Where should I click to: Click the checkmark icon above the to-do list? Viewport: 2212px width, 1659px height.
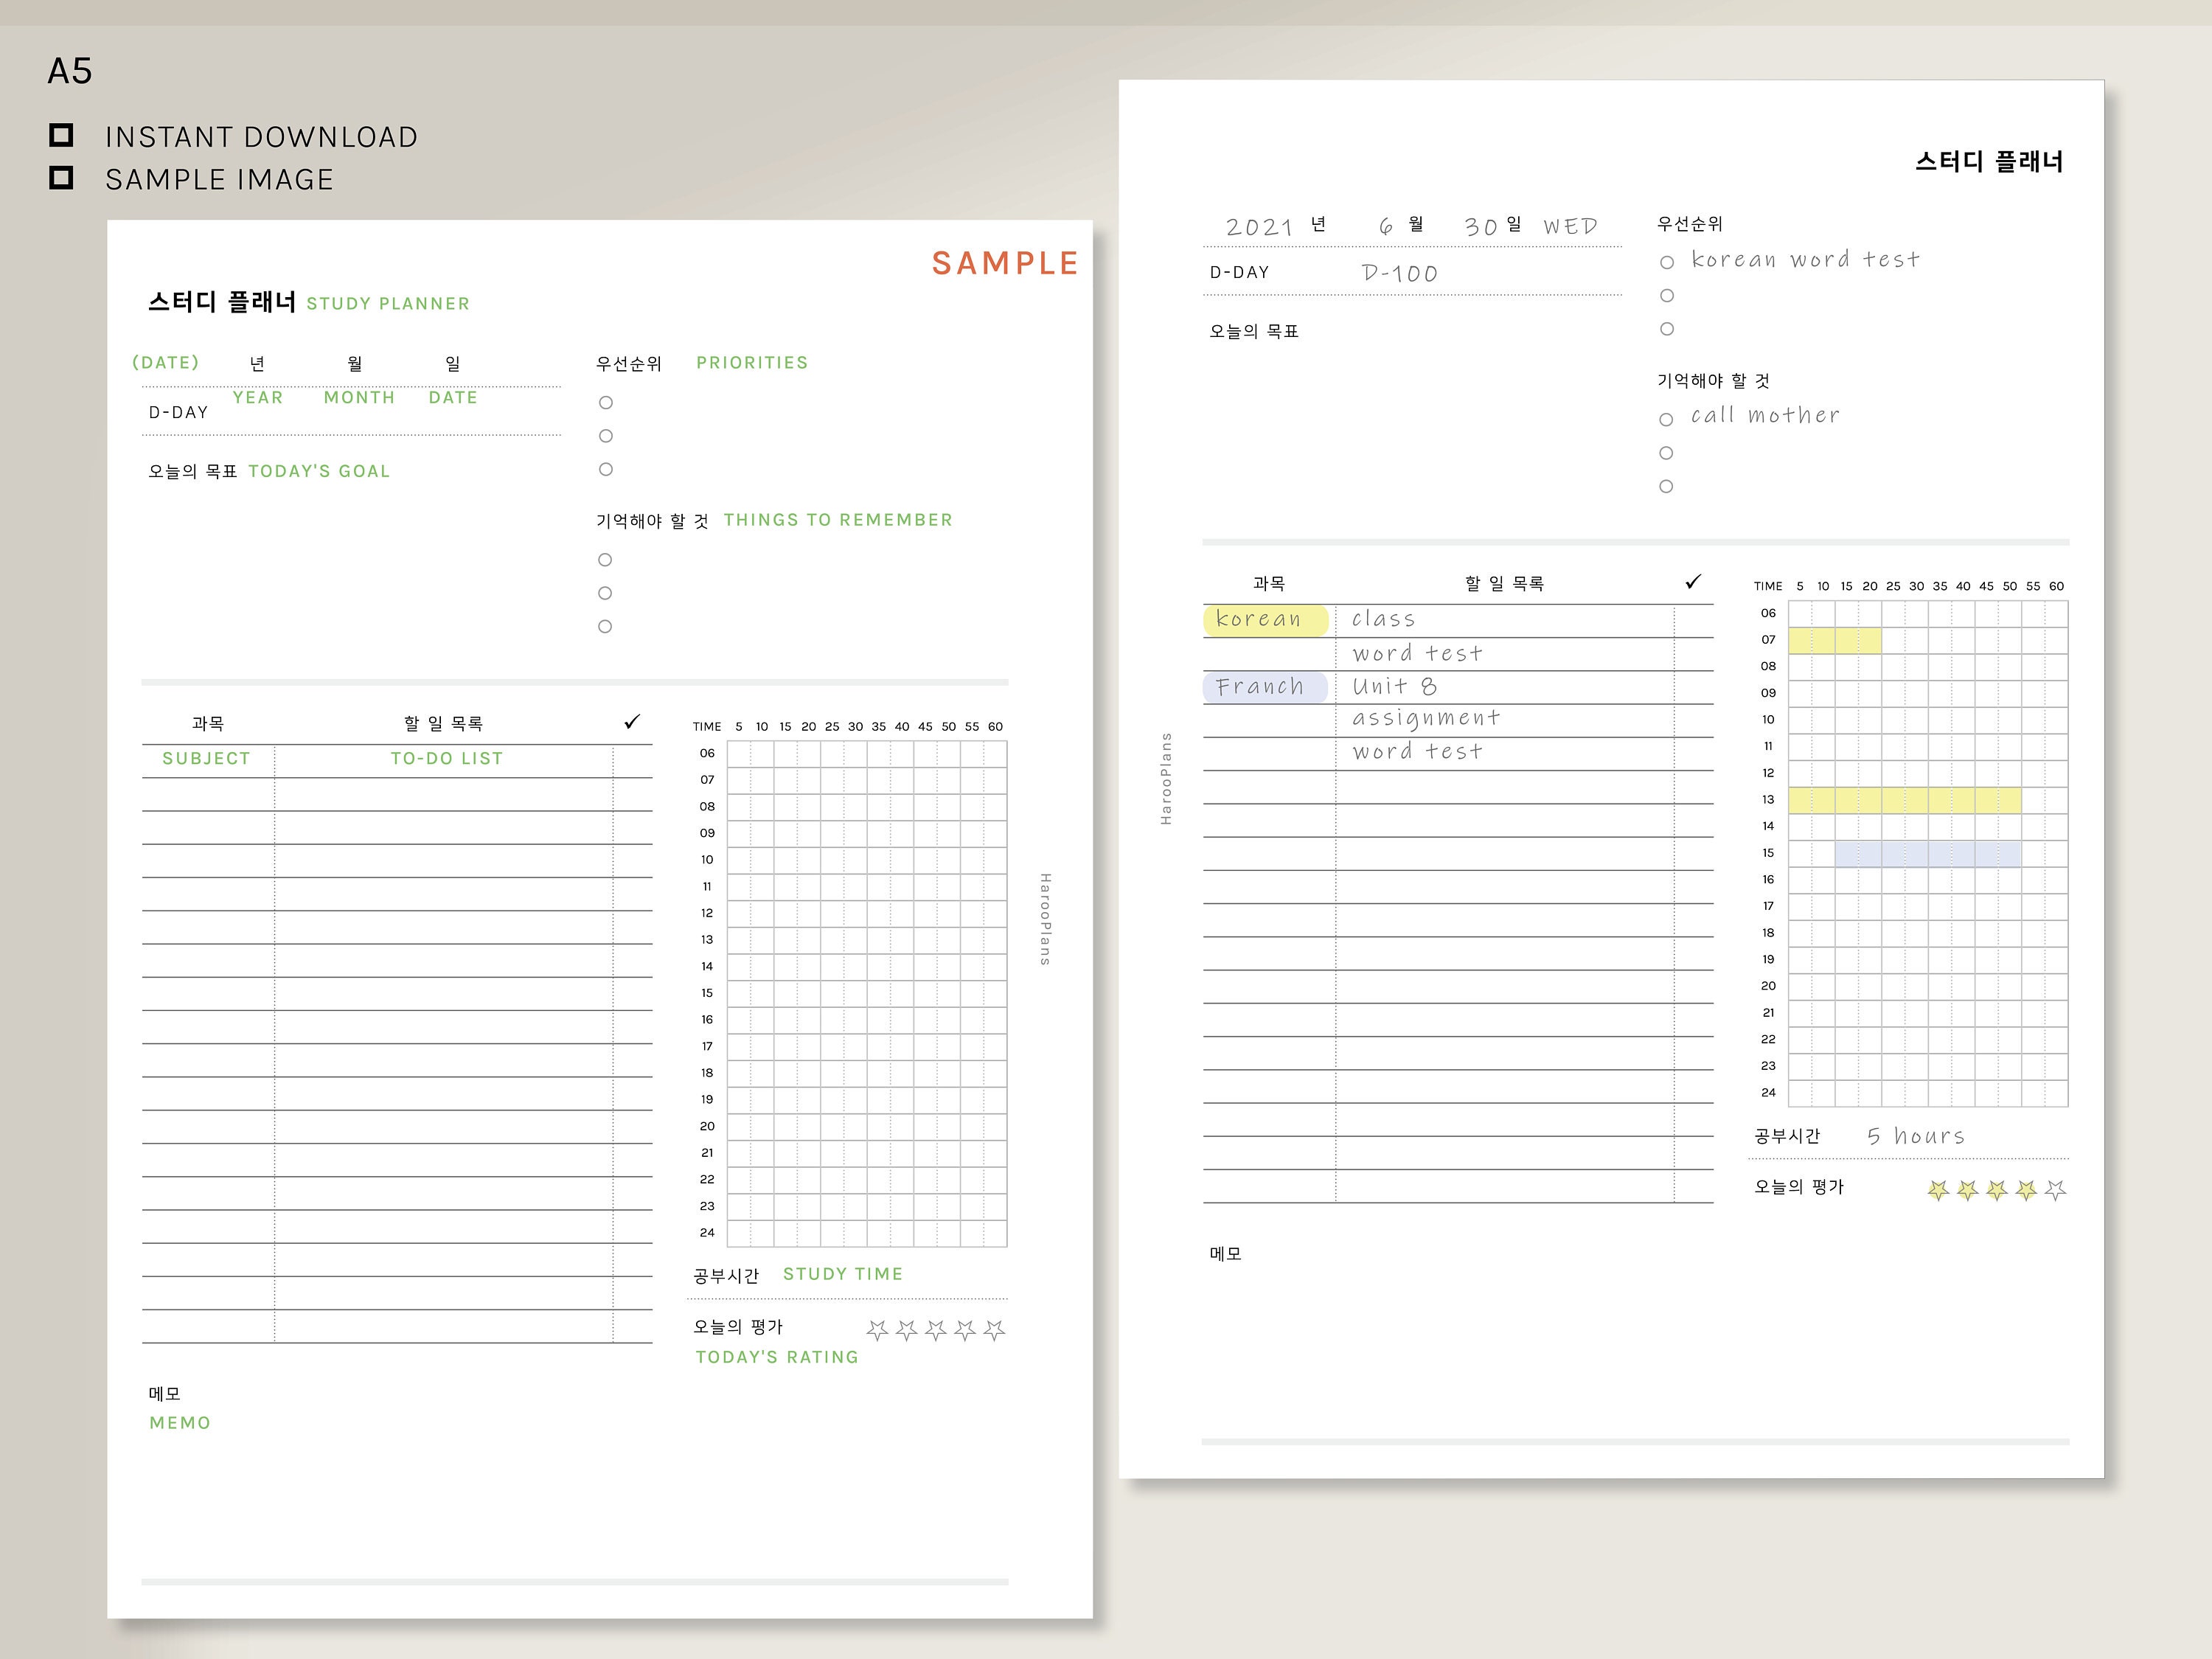(x=632, y=722)
